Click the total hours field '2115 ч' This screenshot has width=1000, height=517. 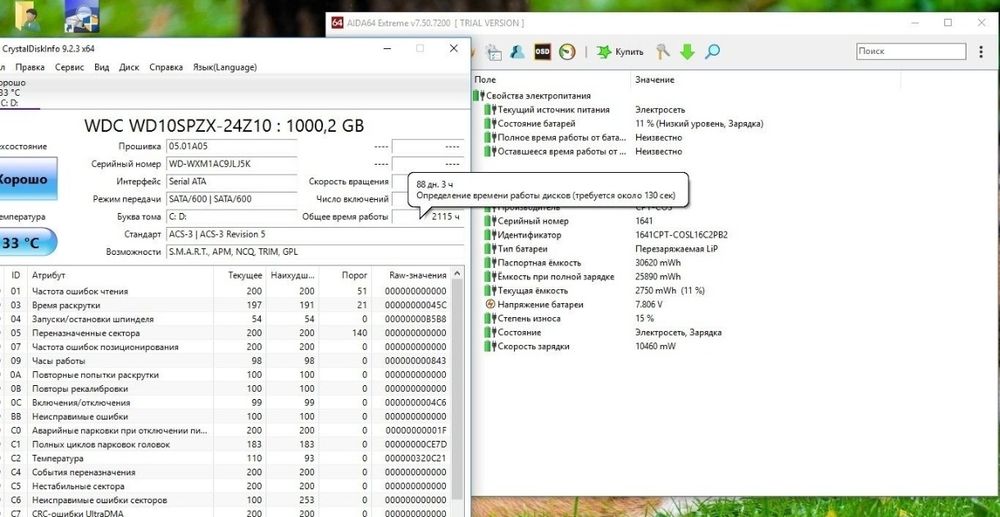coord(427,217)
